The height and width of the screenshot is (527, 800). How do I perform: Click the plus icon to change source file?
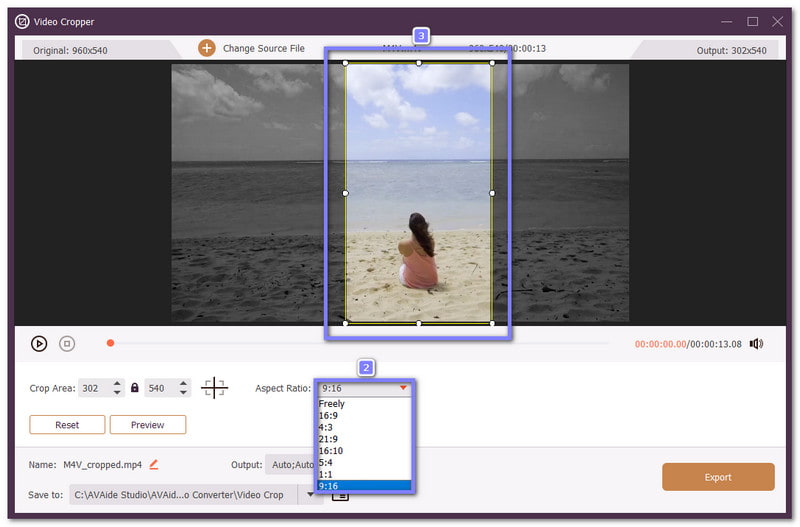(x=207, y=48)
